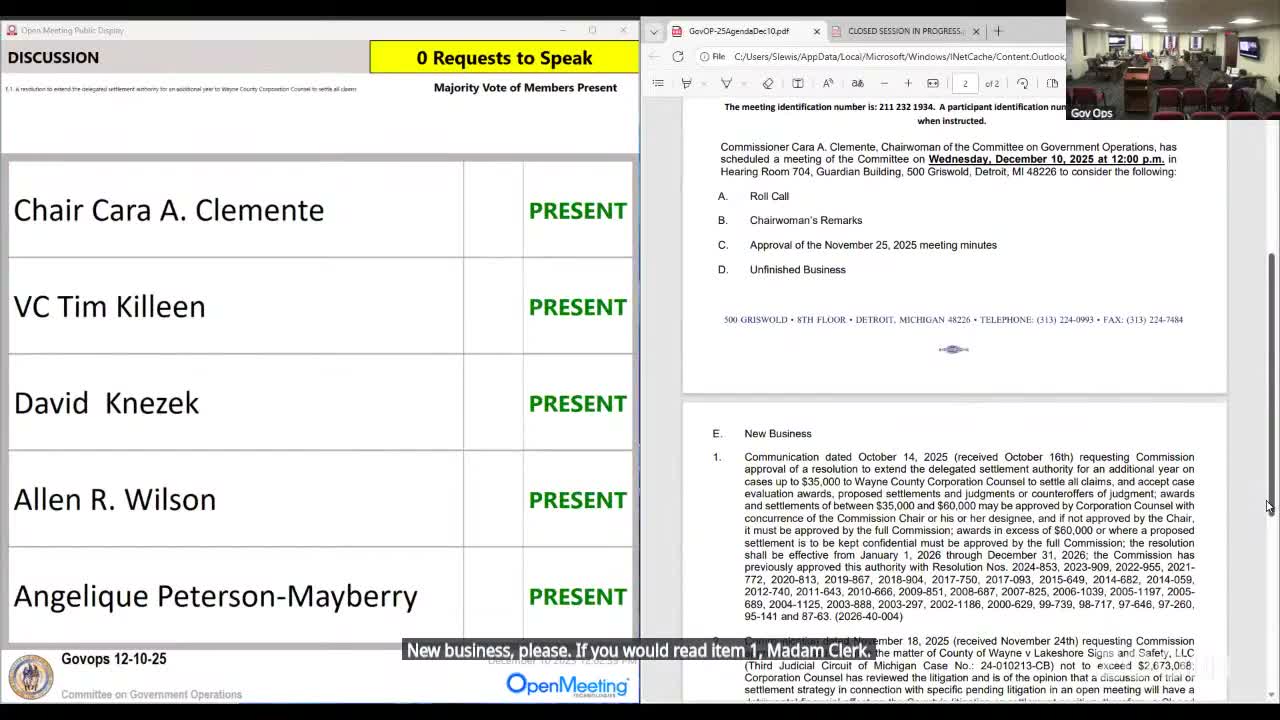Click the page view icon

(1052, 83)
